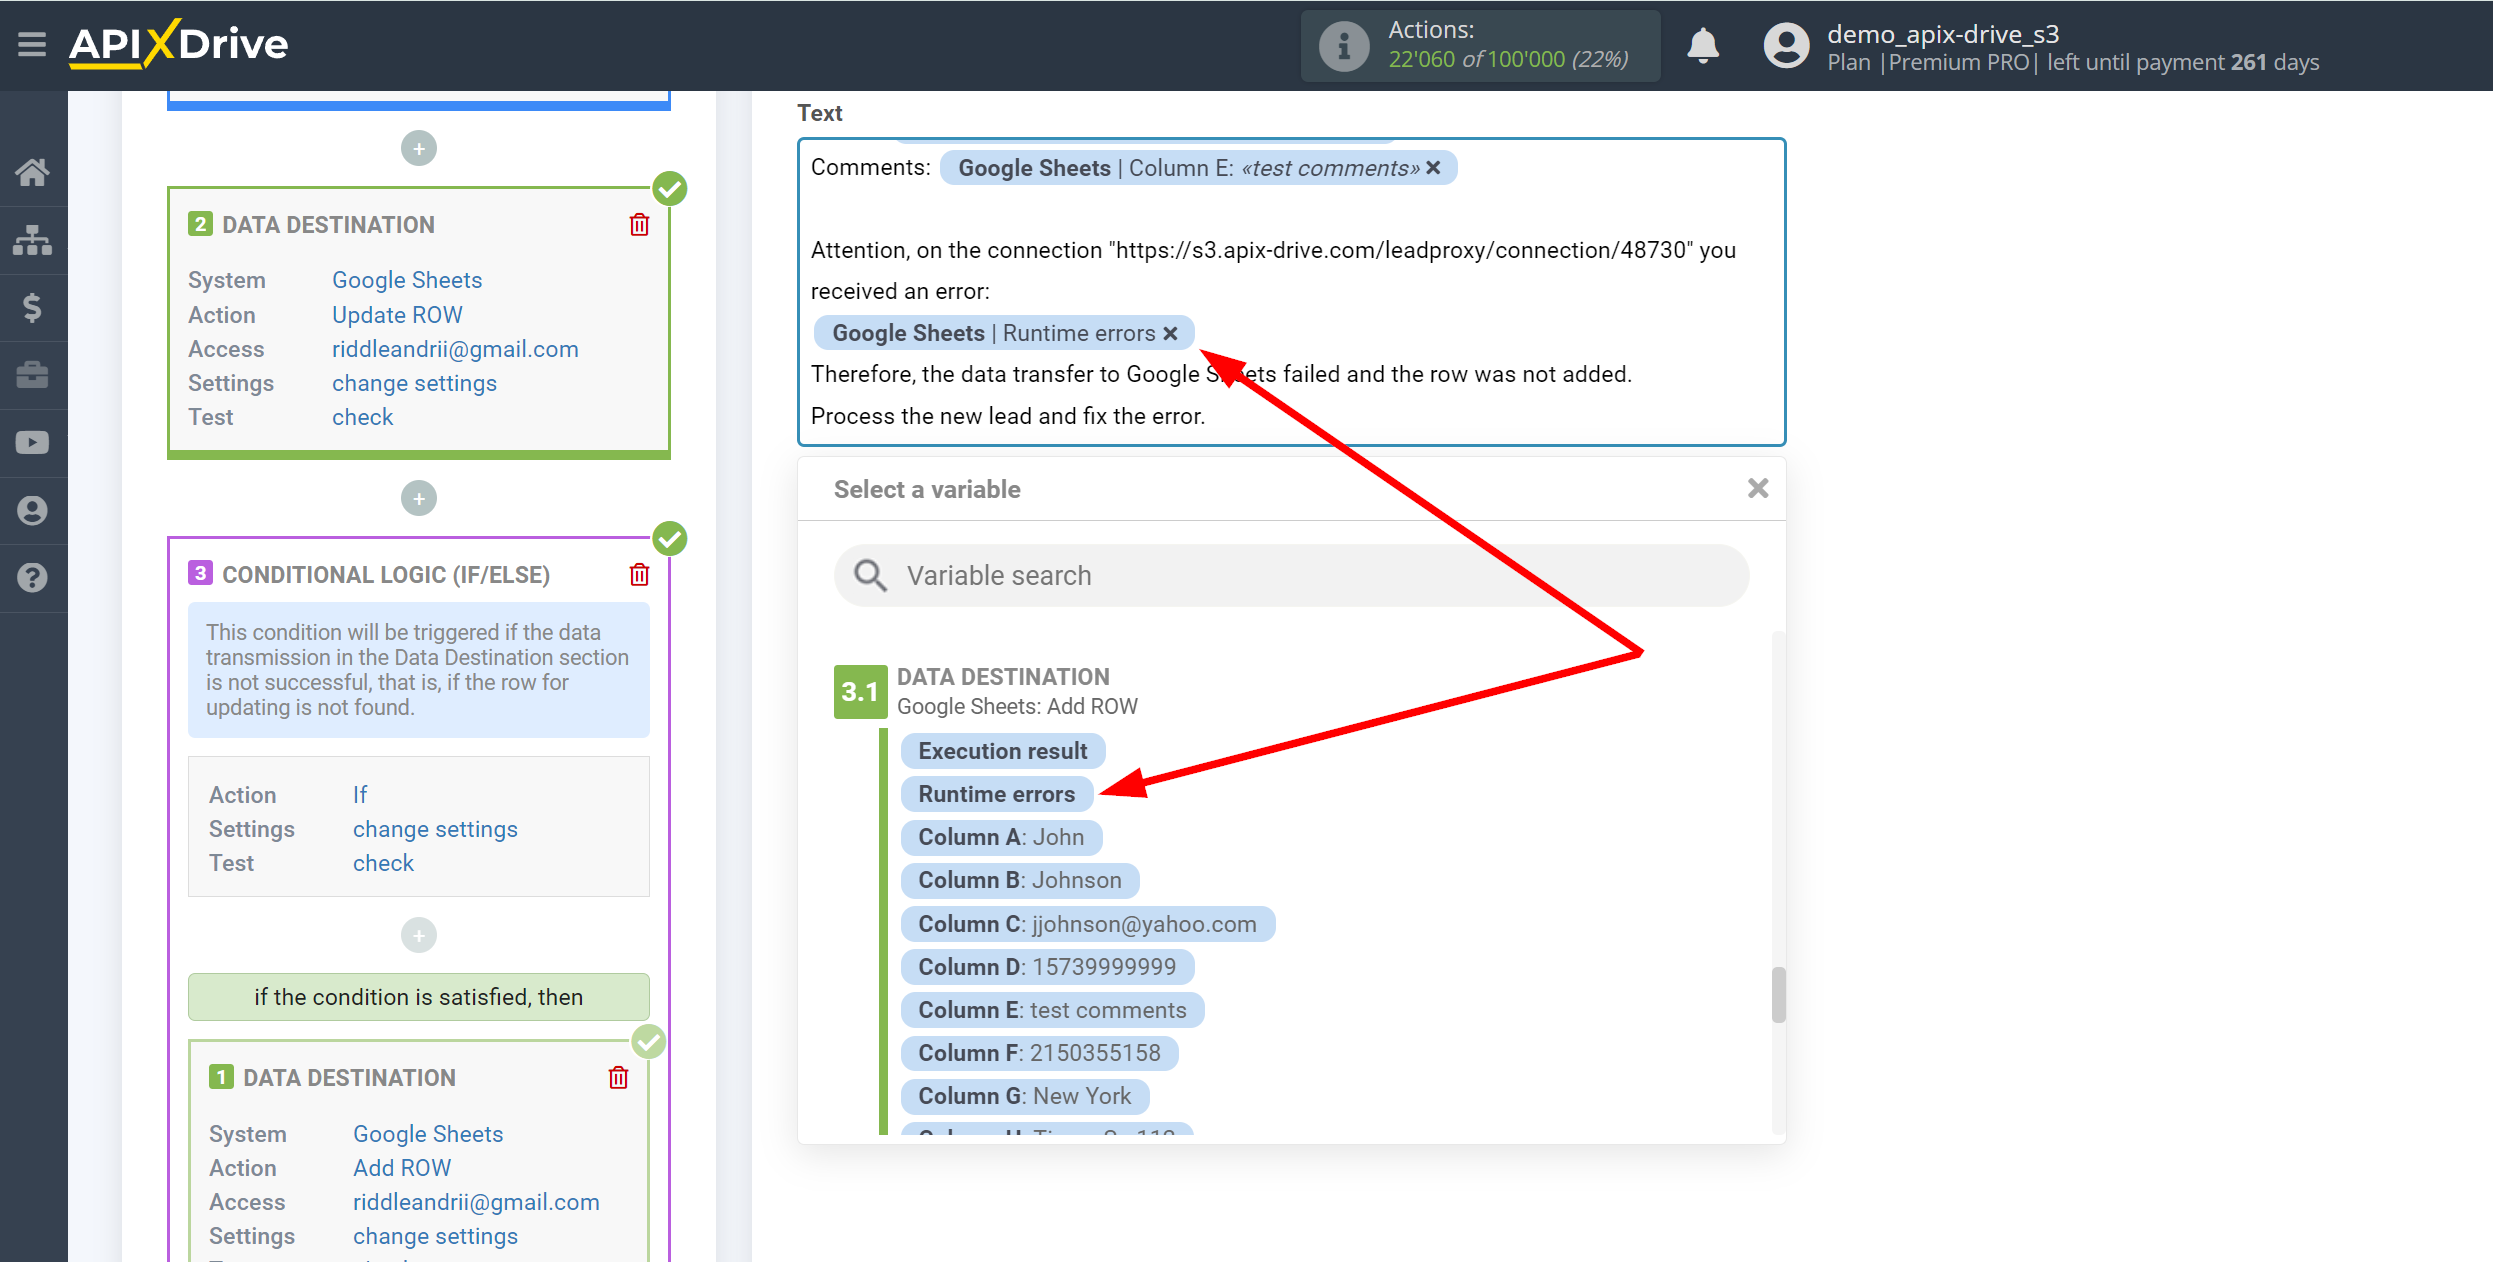Click the 3.1 Data Destination group header
The width and height of the screenshot is (2493, 1262).
[x=987, y=691]
